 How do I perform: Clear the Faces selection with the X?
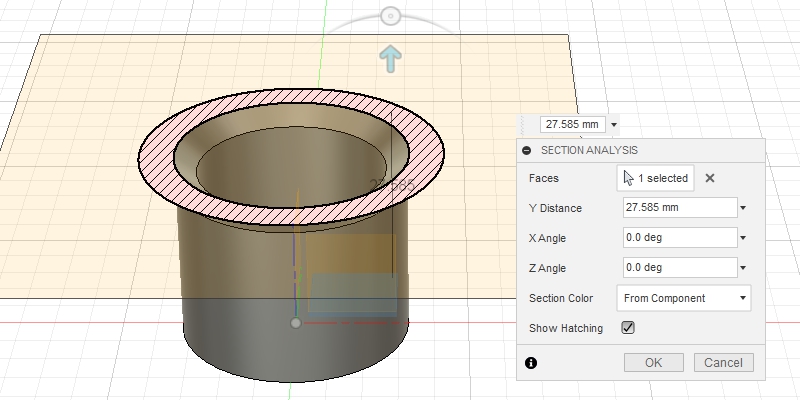pyautogui.click(x=710, y=178)
